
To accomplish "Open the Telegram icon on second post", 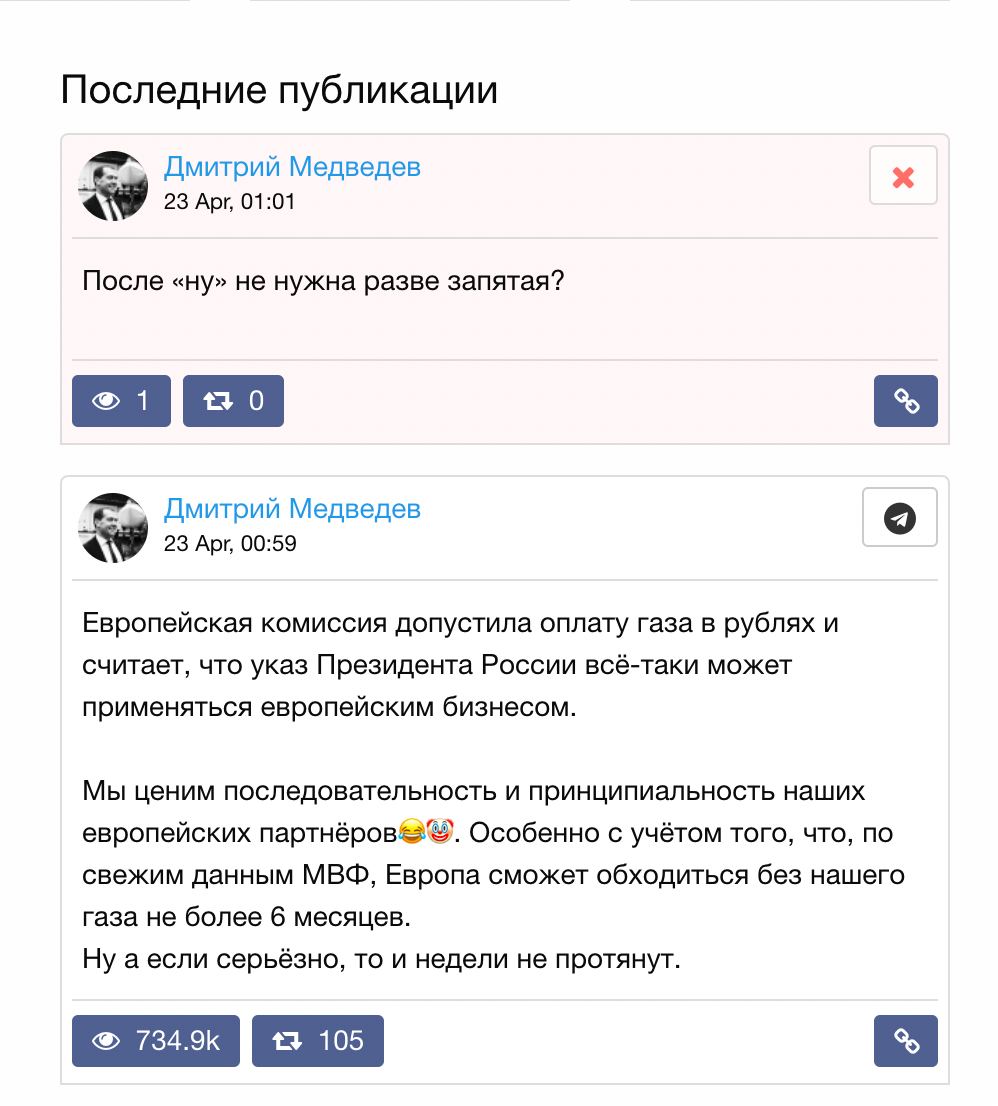I will click(x=899, y=517).
